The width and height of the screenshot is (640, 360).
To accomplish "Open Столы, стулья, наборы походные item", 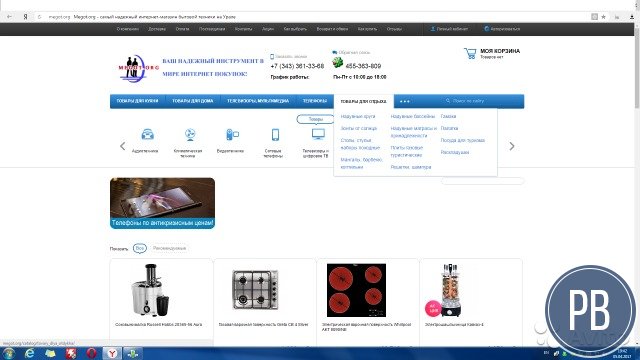I will click(360, 144).
